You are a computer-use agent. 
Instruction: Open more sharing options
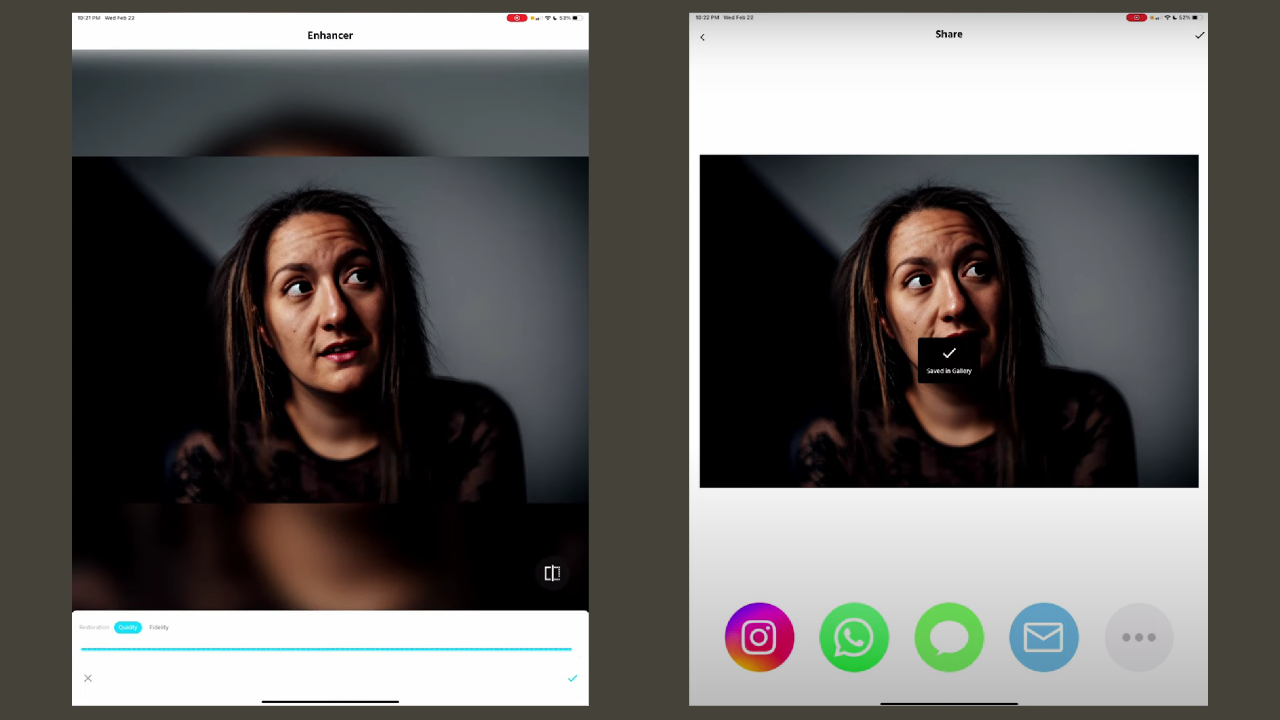coord(1139,637)
